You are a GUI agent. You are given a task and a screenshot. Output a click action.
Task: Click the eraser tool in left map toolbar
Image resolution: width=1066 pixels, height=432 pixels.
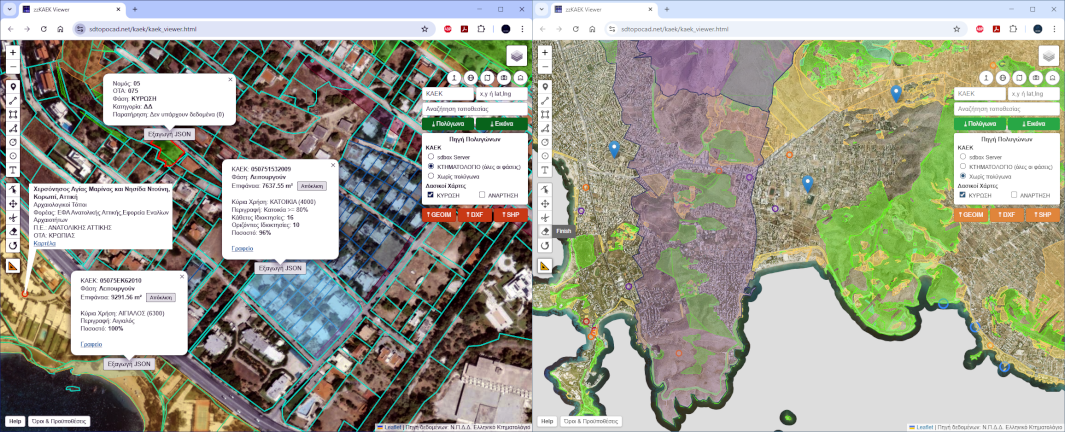pyautogui.click(x=13, y=231)
